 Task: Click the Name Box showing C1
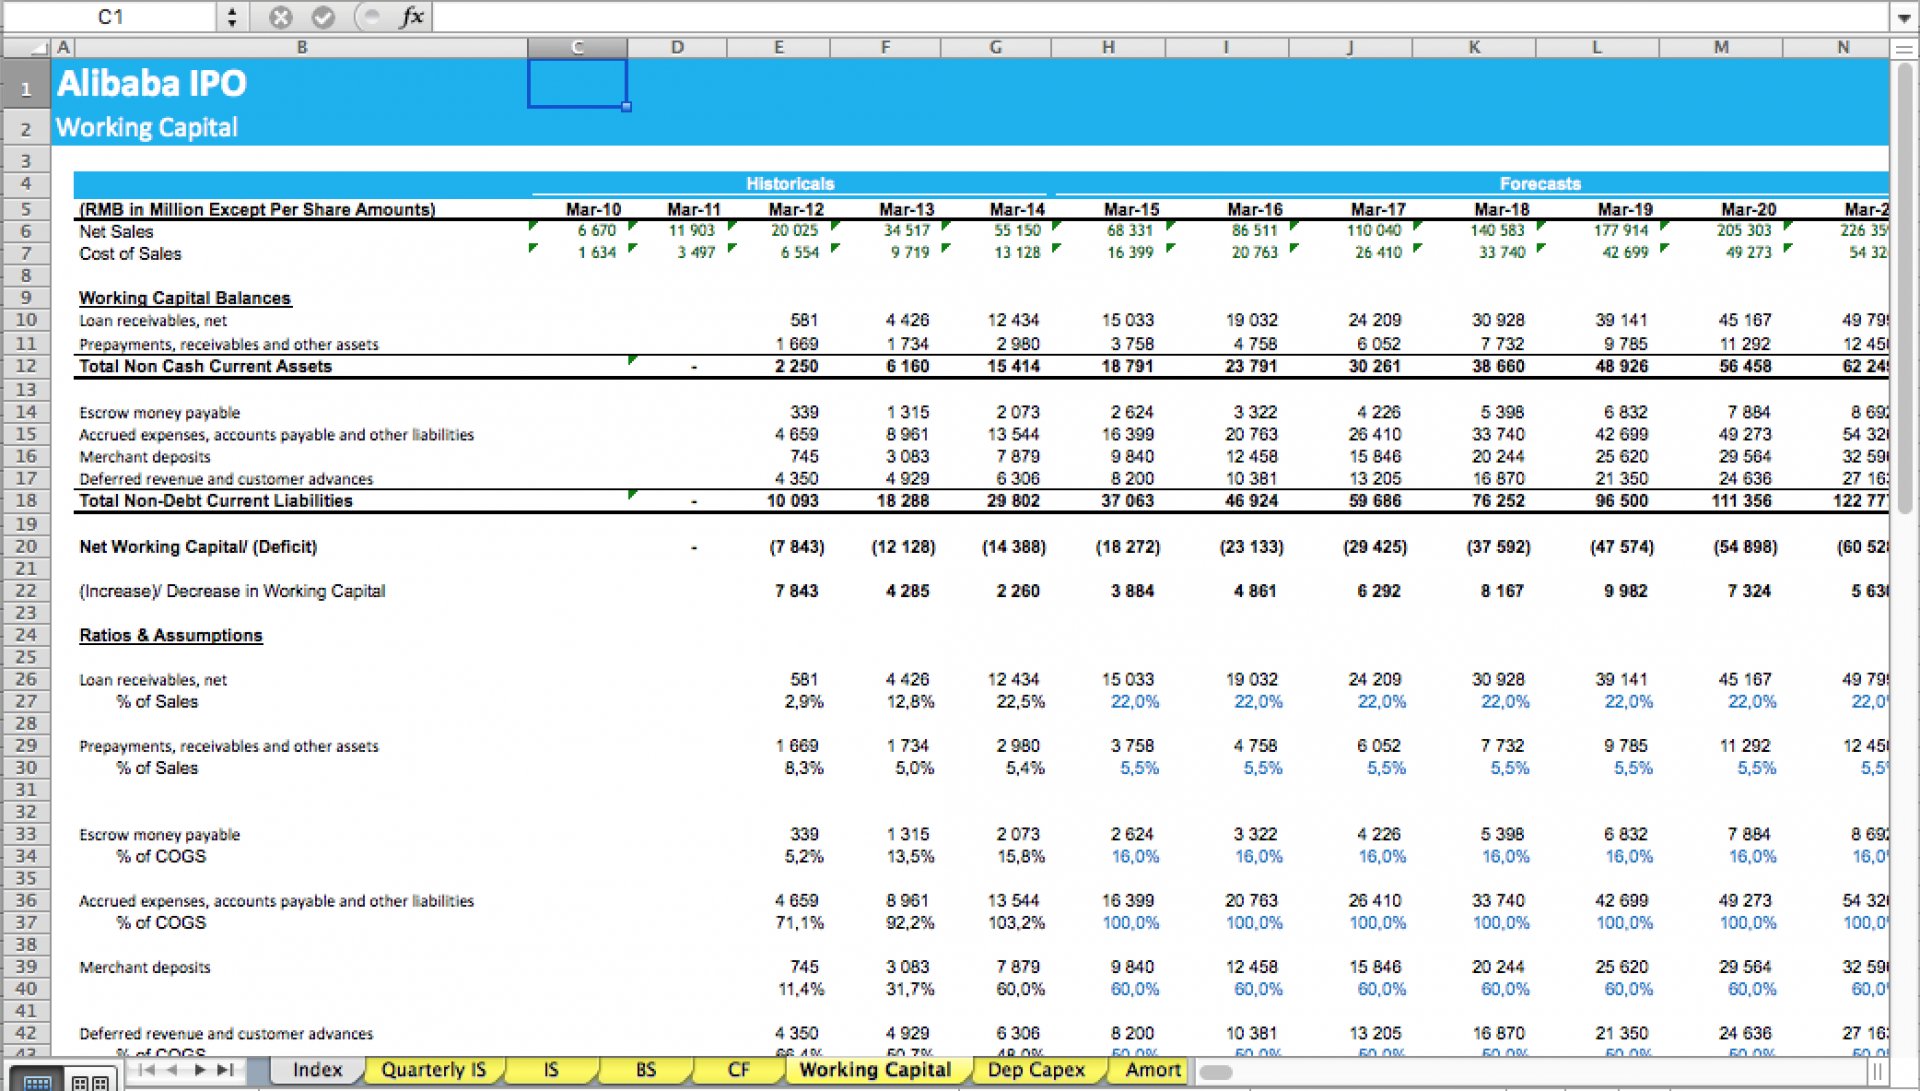[110, 17]
